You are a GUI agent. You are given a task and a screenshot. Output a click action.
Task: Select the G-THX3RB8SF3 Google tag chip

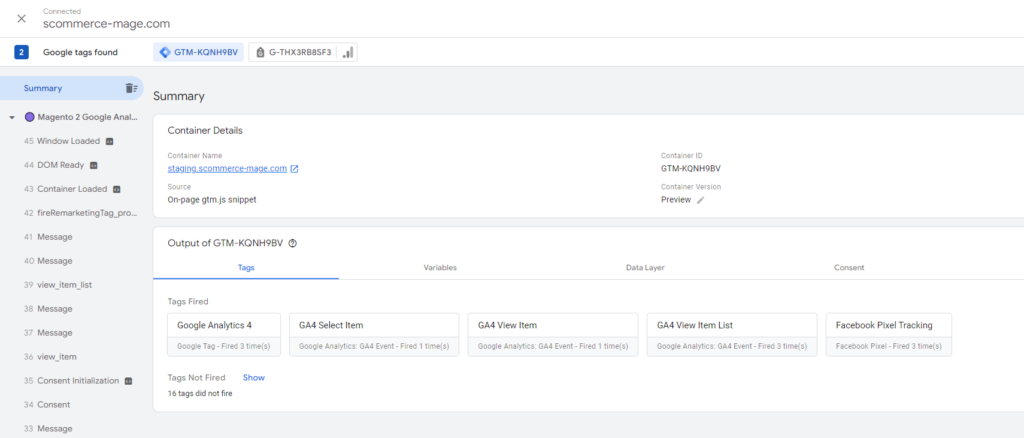[293, 52]
